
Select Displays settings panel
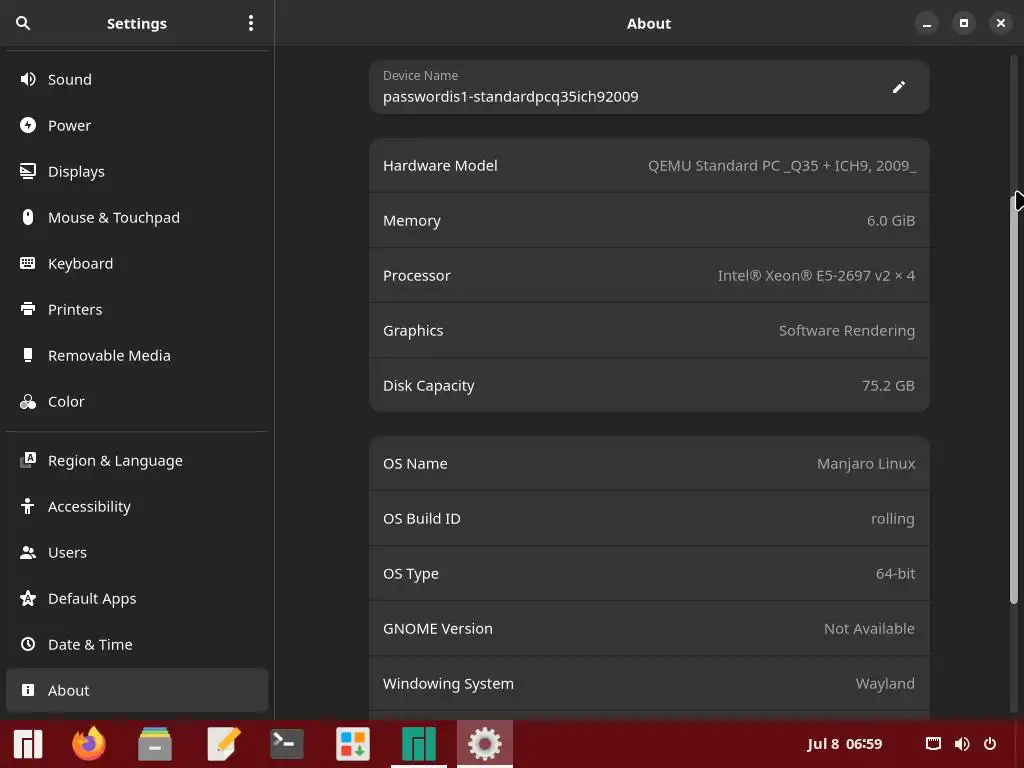click(x=136, y=172)
